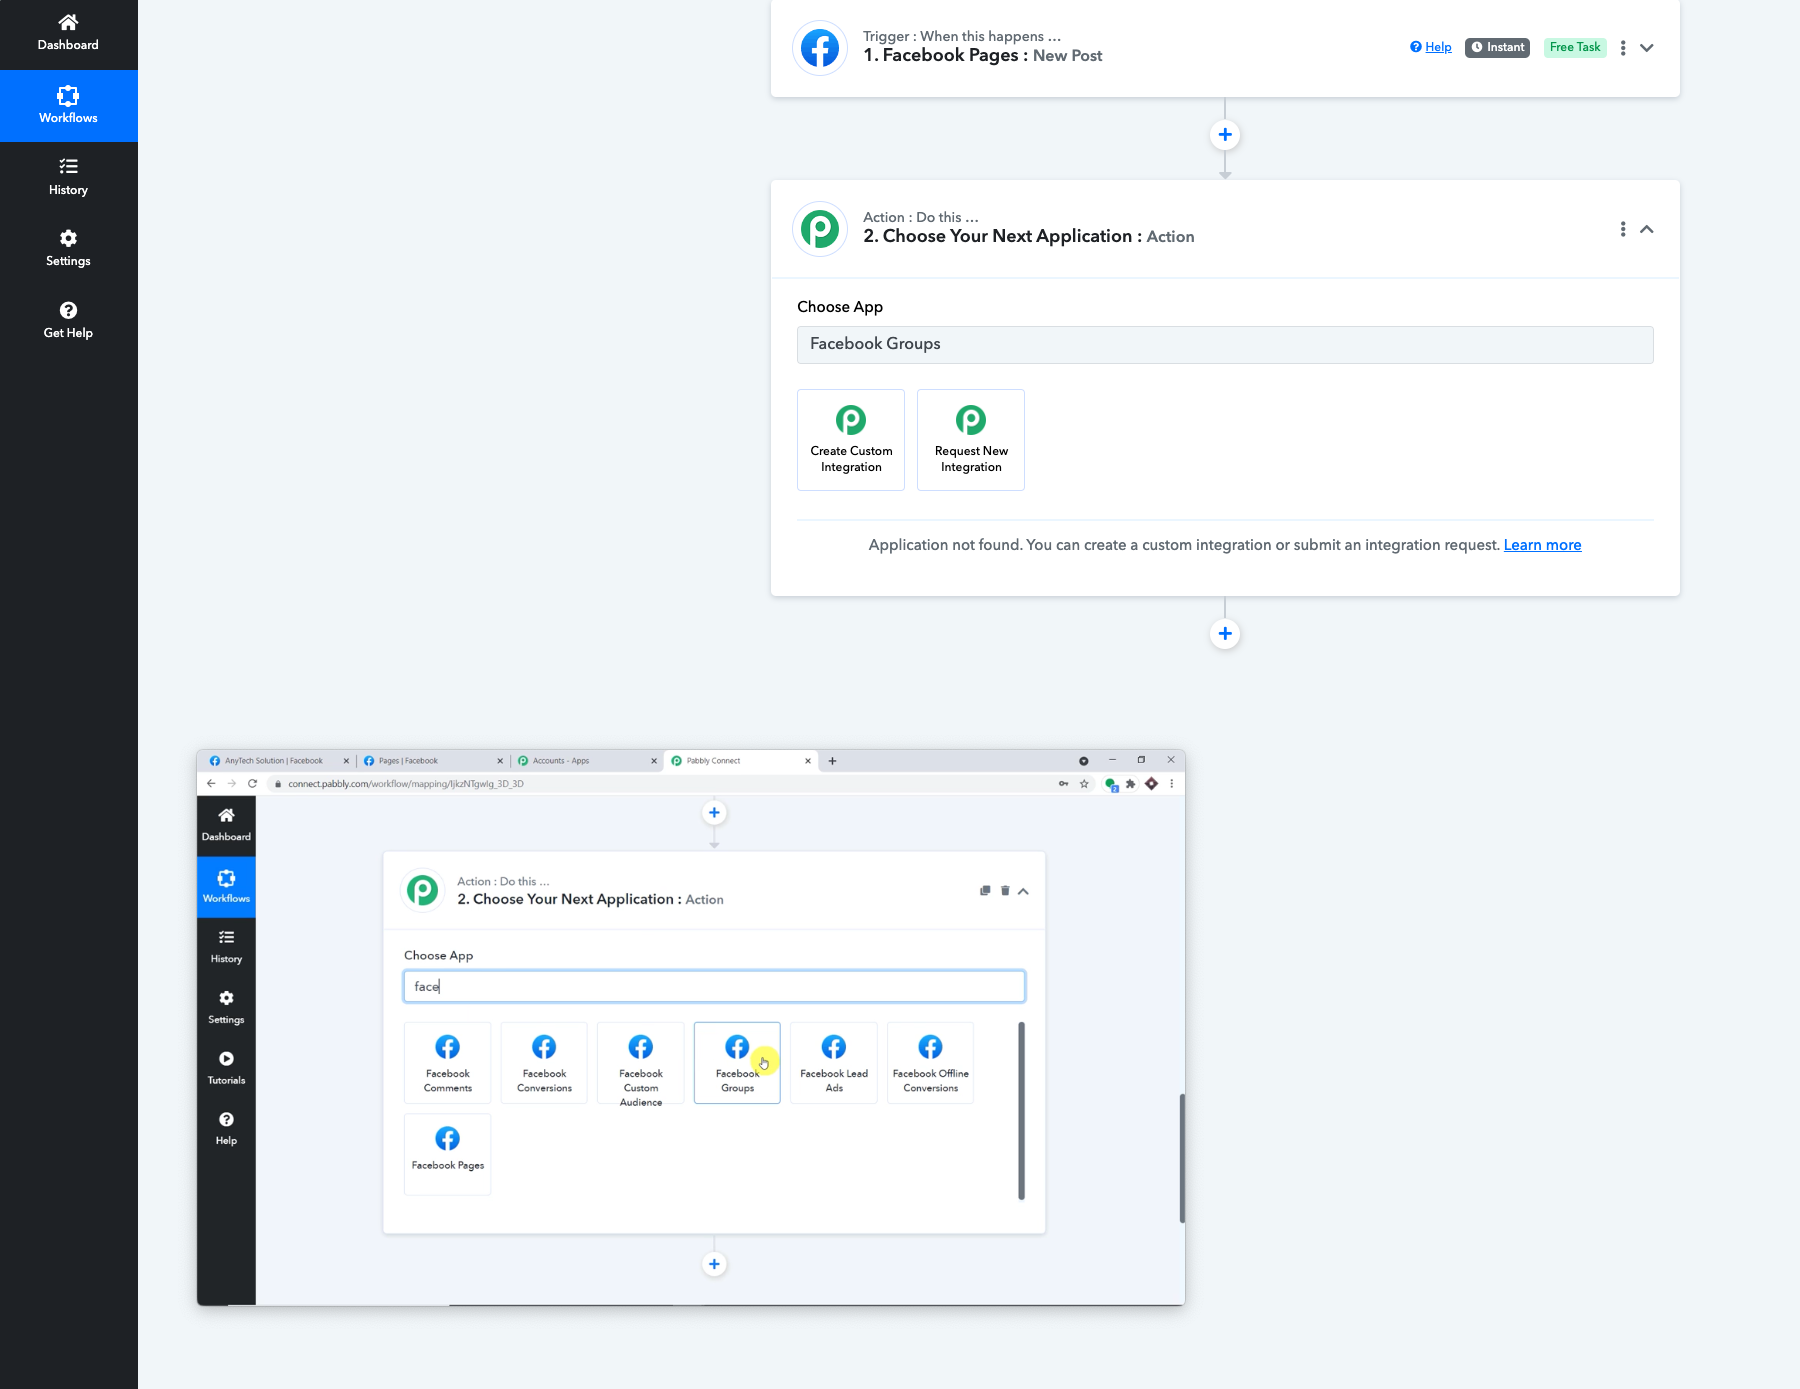Click Help in the embedded screenshot sidebar
Viewport: 1800px width, 1389px height.
pyautogui.click(x=226, y=1128)
